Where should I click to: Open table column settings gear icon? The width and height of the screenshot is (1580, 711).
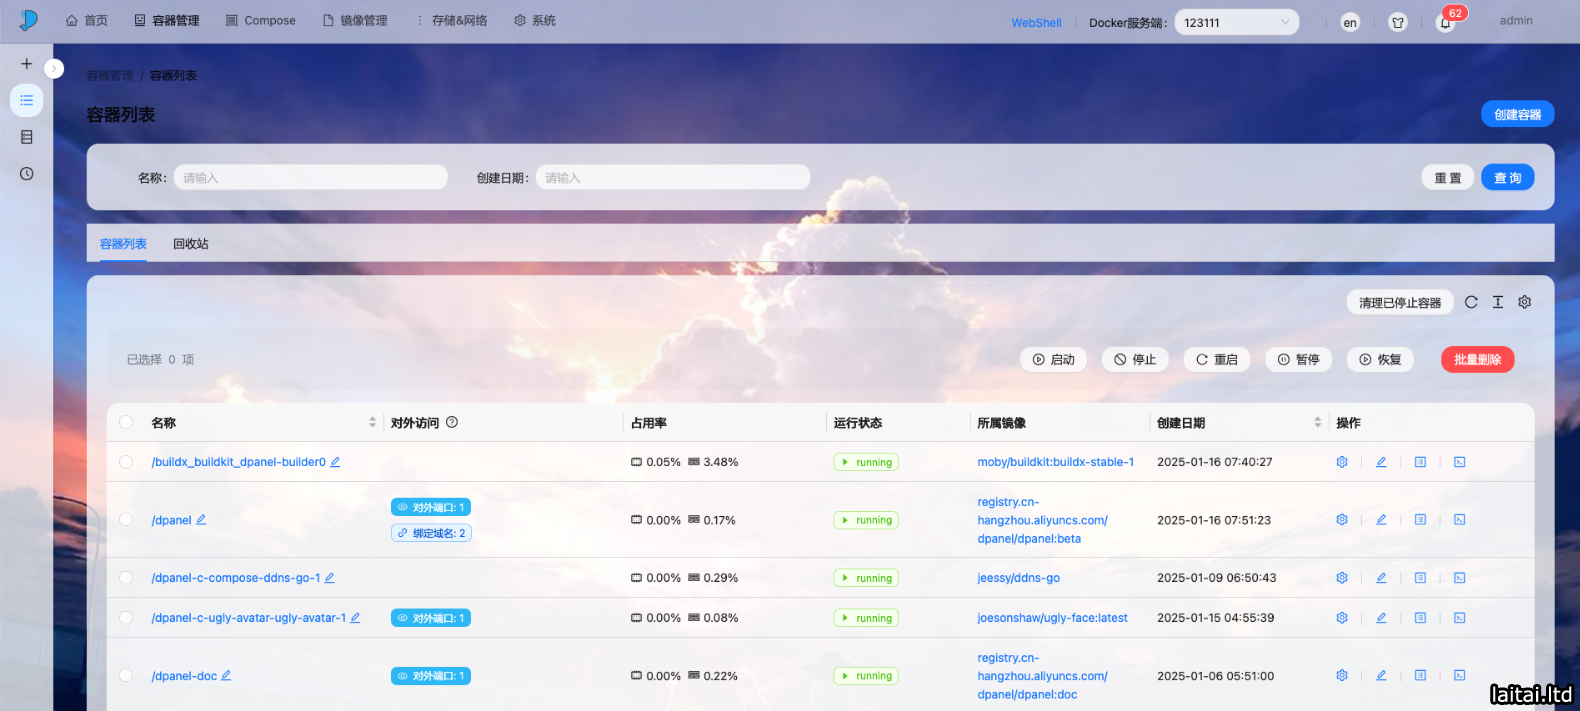pos(1525,302)
